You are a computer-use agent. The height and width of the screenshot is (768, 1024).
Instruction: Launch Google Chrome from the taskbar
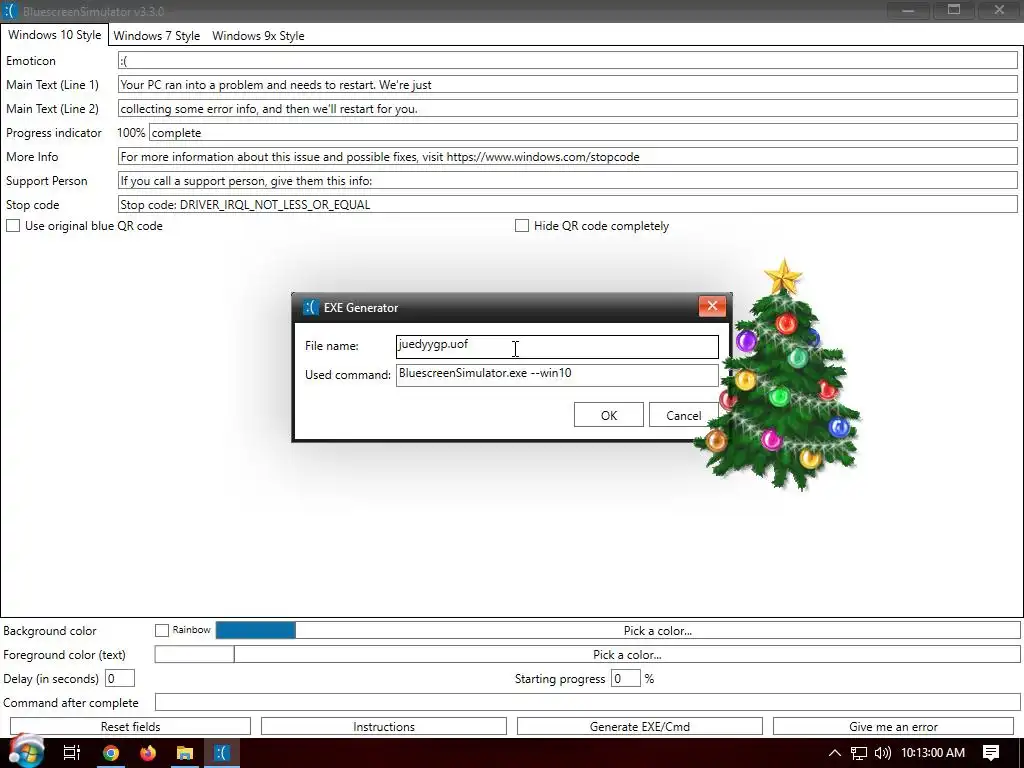click(x=111, y=753)
